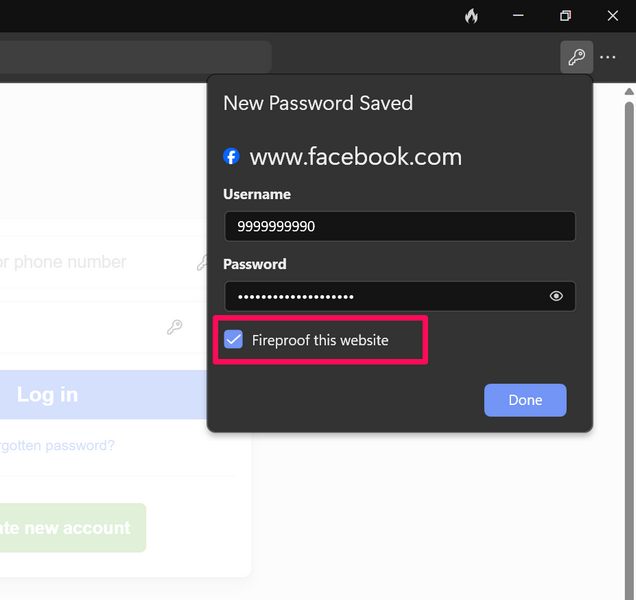This screenshot has height=600, width=636.
Task: Click key icon in phone number field
Action: (x=203, y=263)
